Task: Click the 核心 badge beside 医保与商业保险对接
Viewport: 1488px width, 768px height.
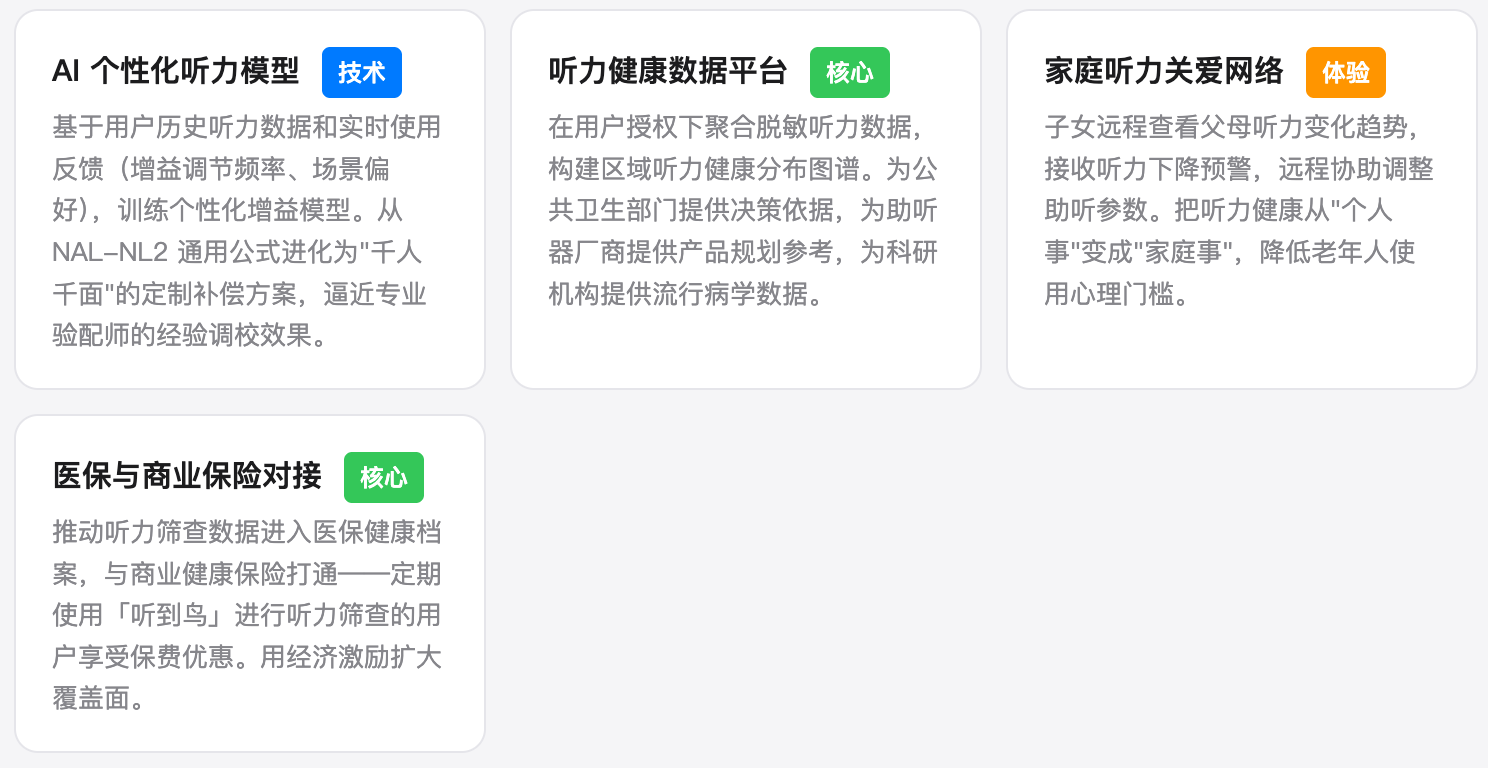Action: tap(384, 477)
